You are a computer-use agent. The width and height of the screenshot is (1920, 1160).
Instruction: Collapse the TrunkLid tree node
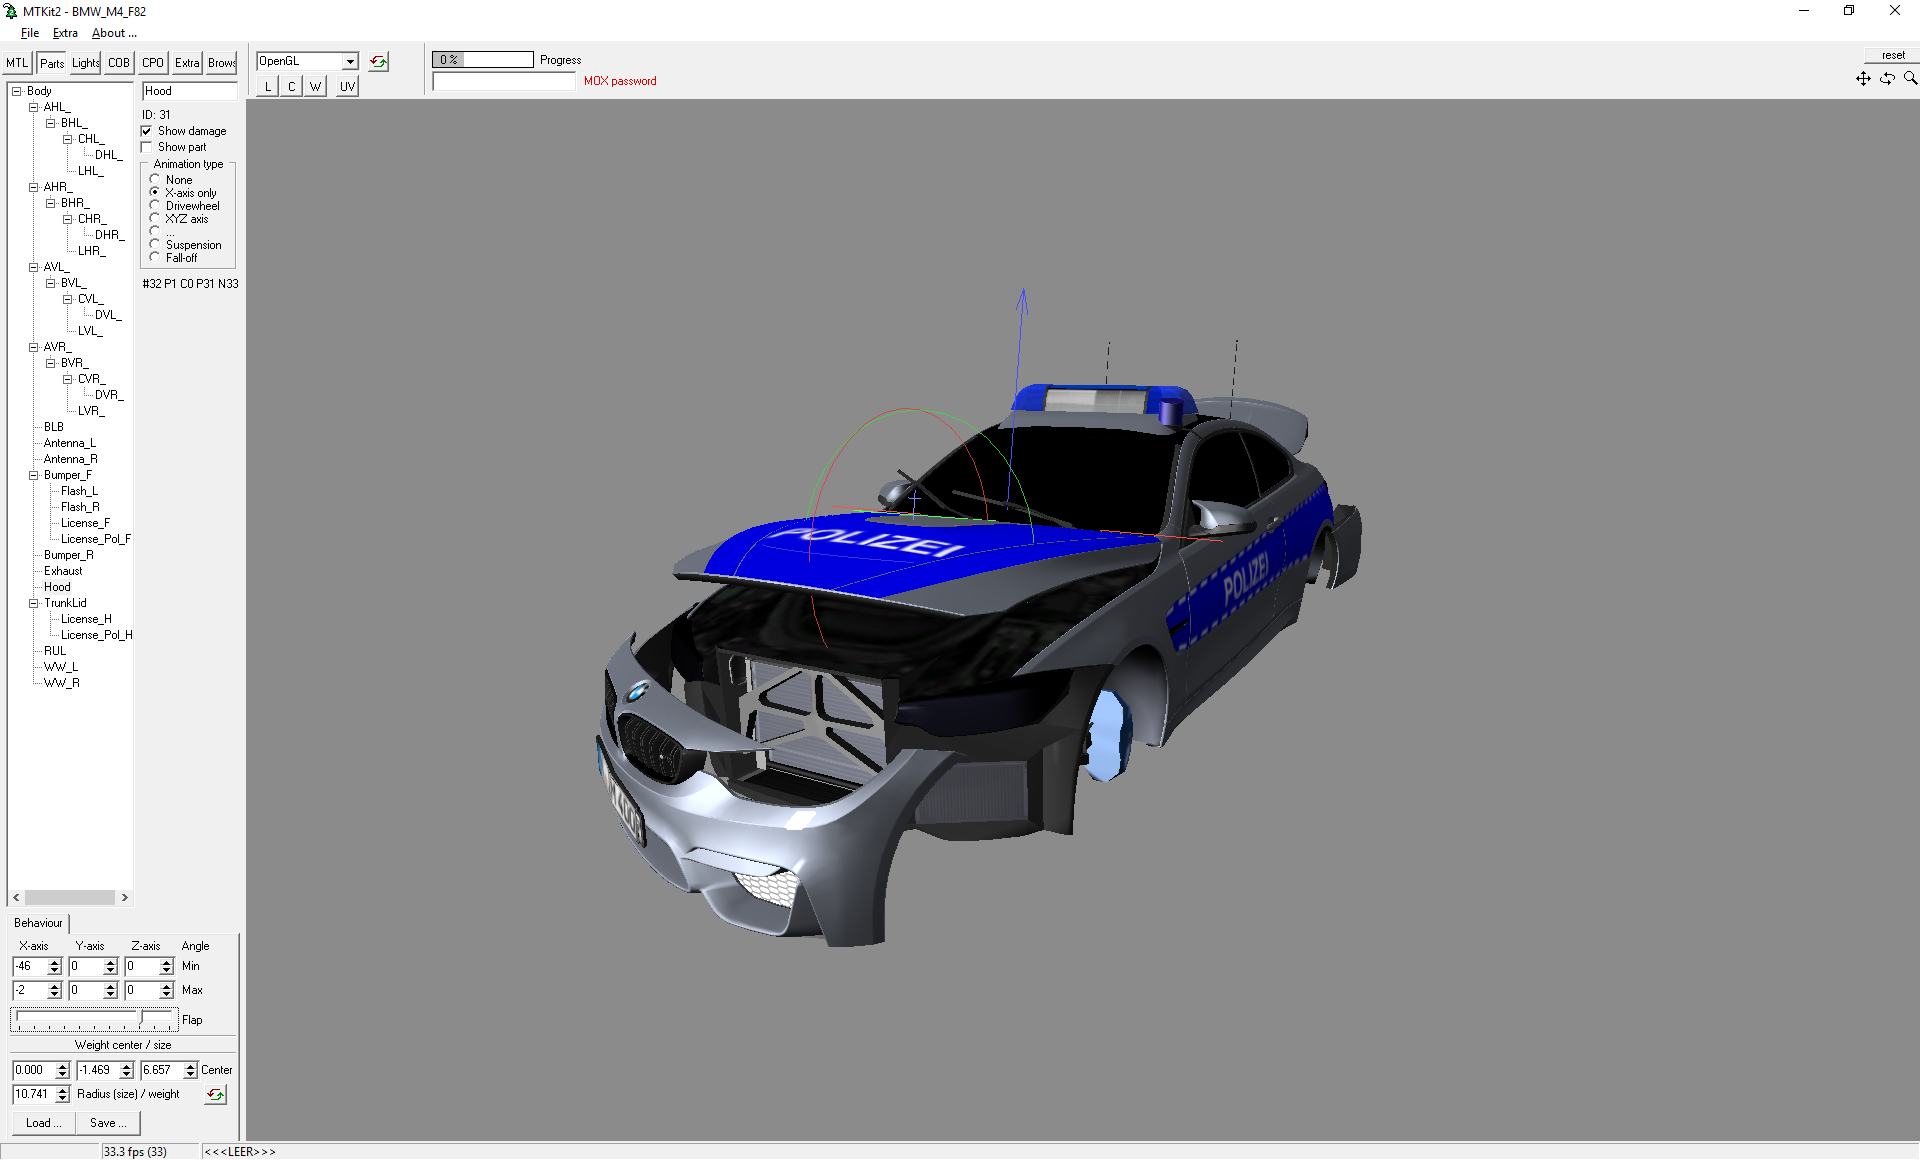(33, 603)
